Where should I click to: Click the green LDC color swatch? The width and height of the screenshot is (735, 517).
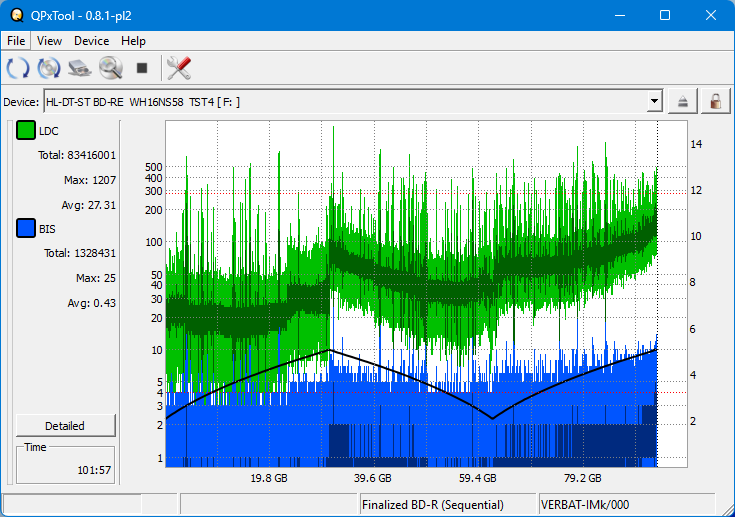click(25, 131)
